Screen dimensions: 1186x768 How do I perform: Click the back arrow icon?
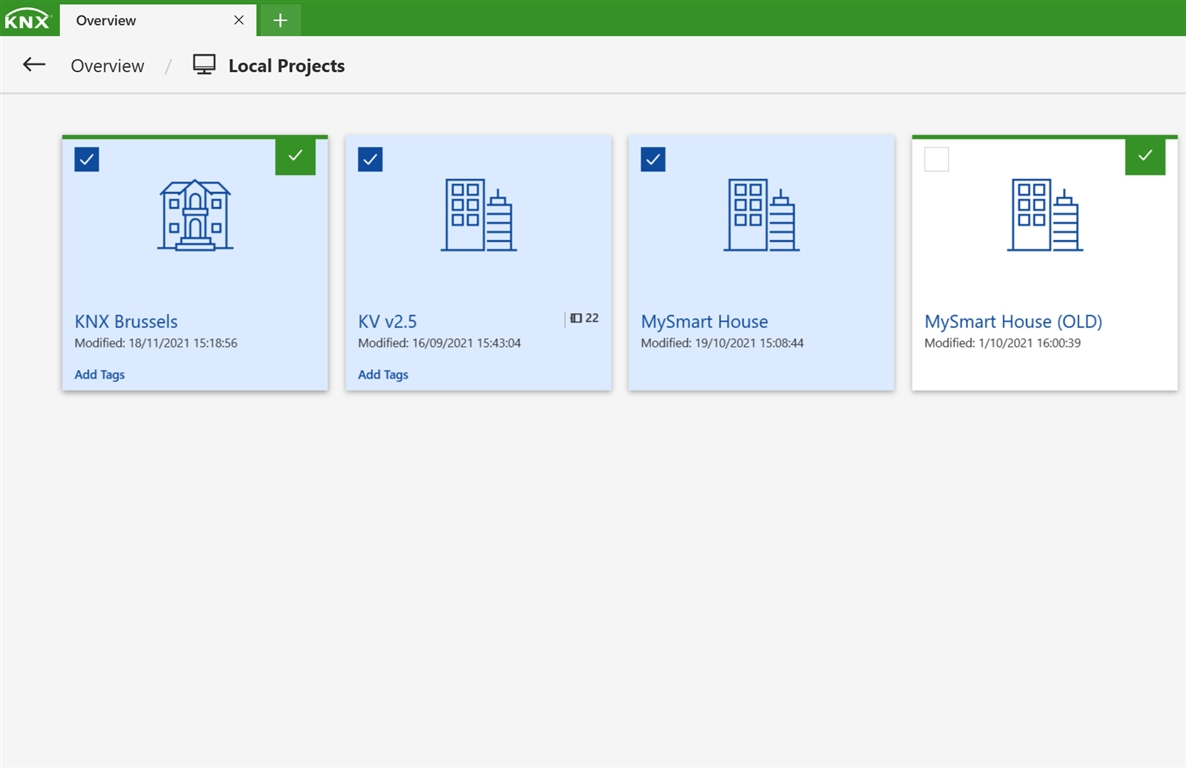tap(34, 65)
